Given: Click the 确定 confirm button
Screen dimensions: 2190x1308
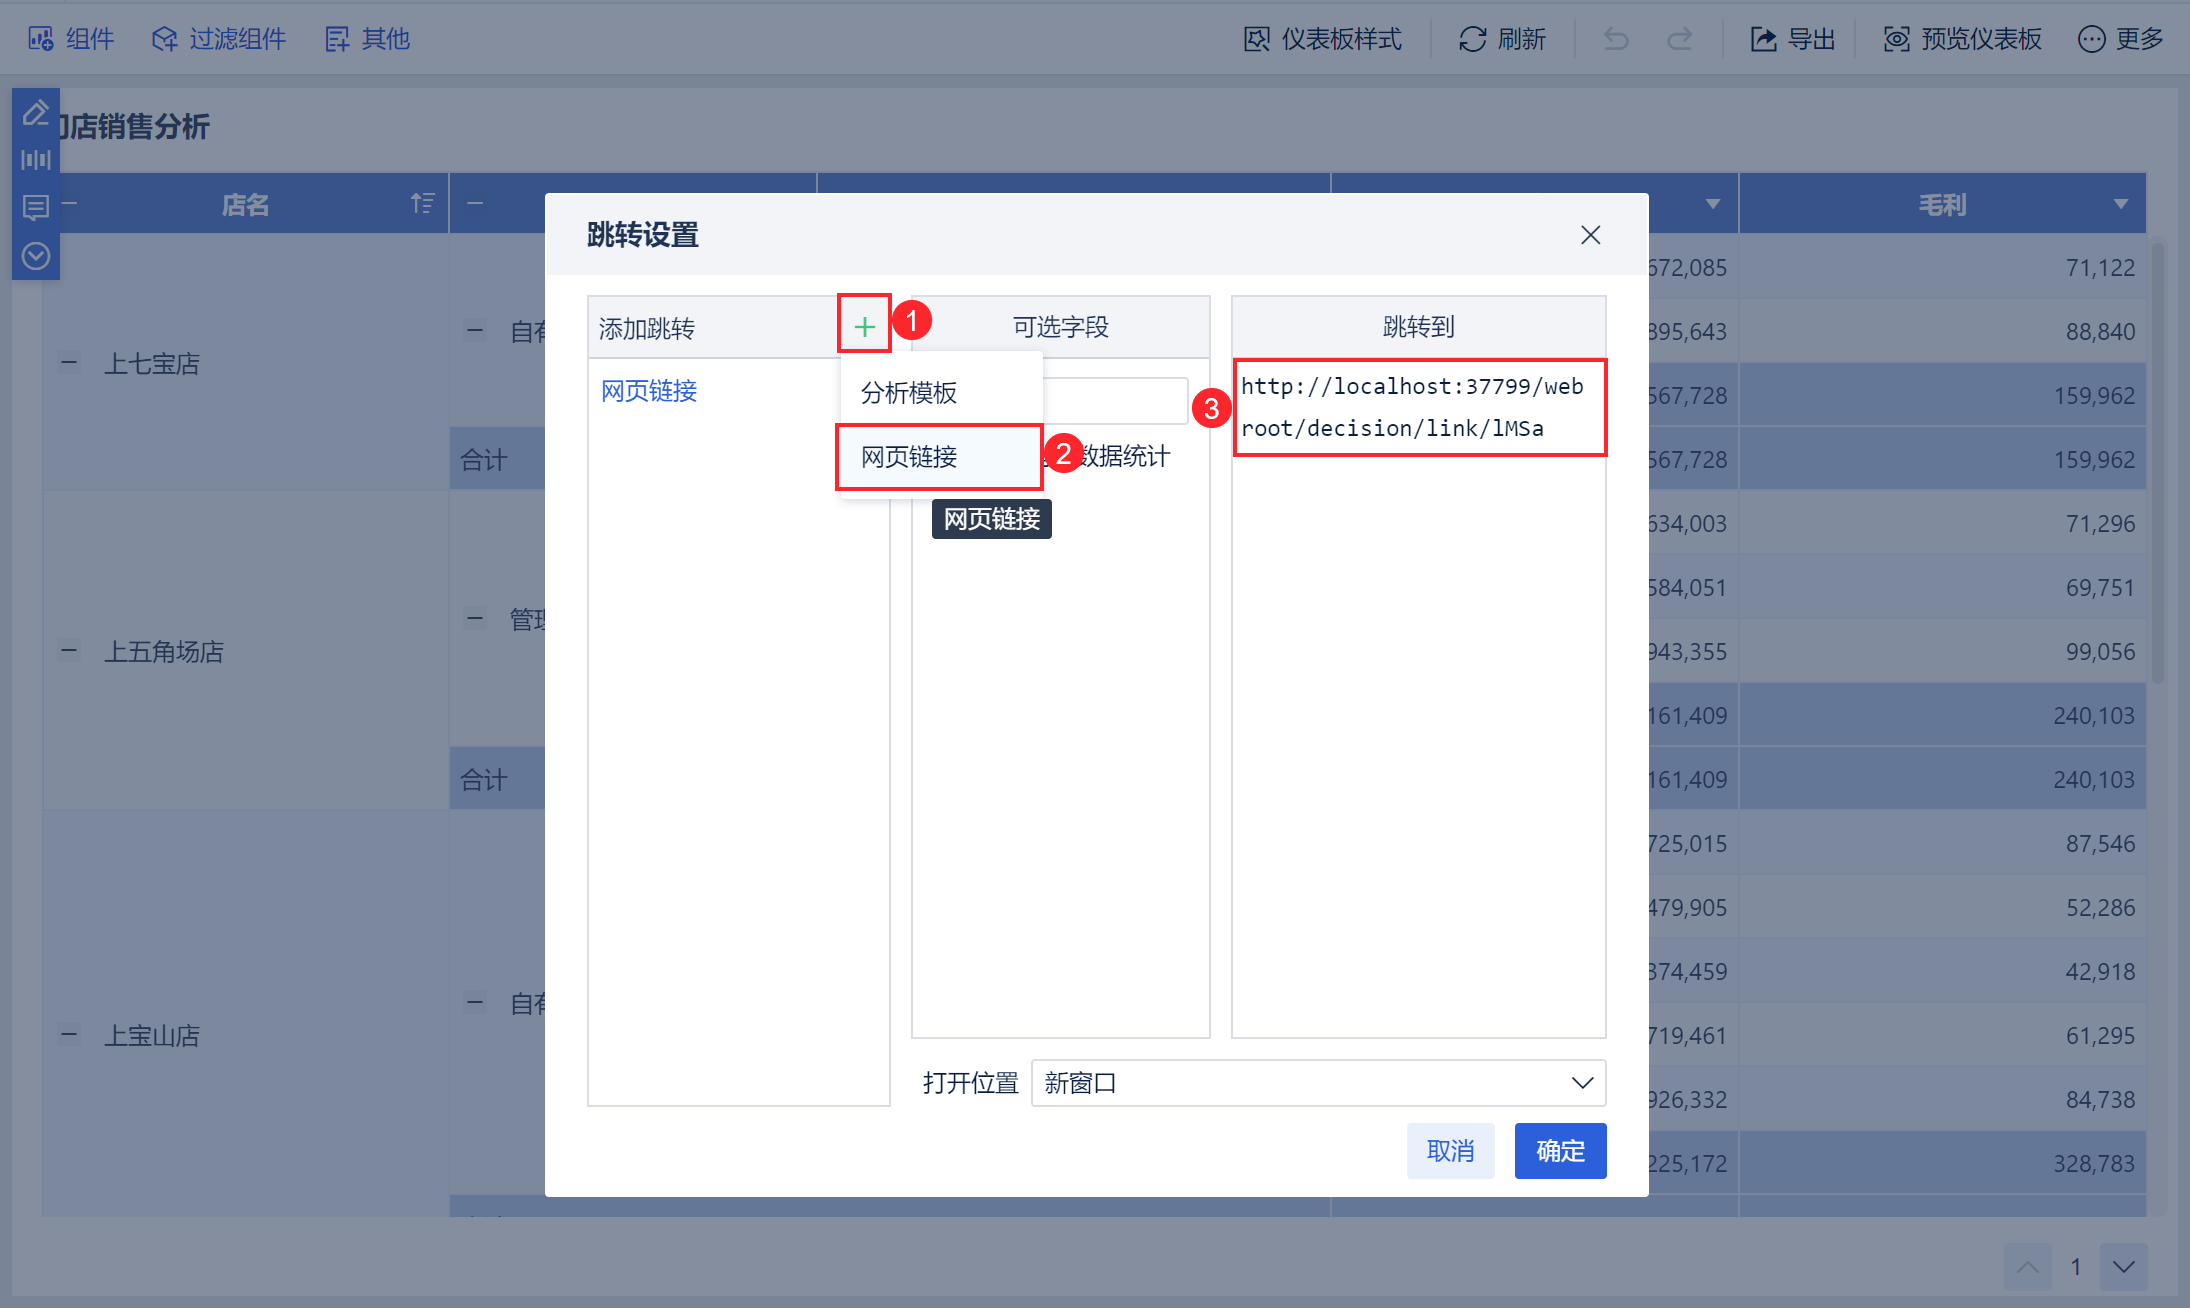Looking at the screenshot, I should click(x=1560, y=1151).
